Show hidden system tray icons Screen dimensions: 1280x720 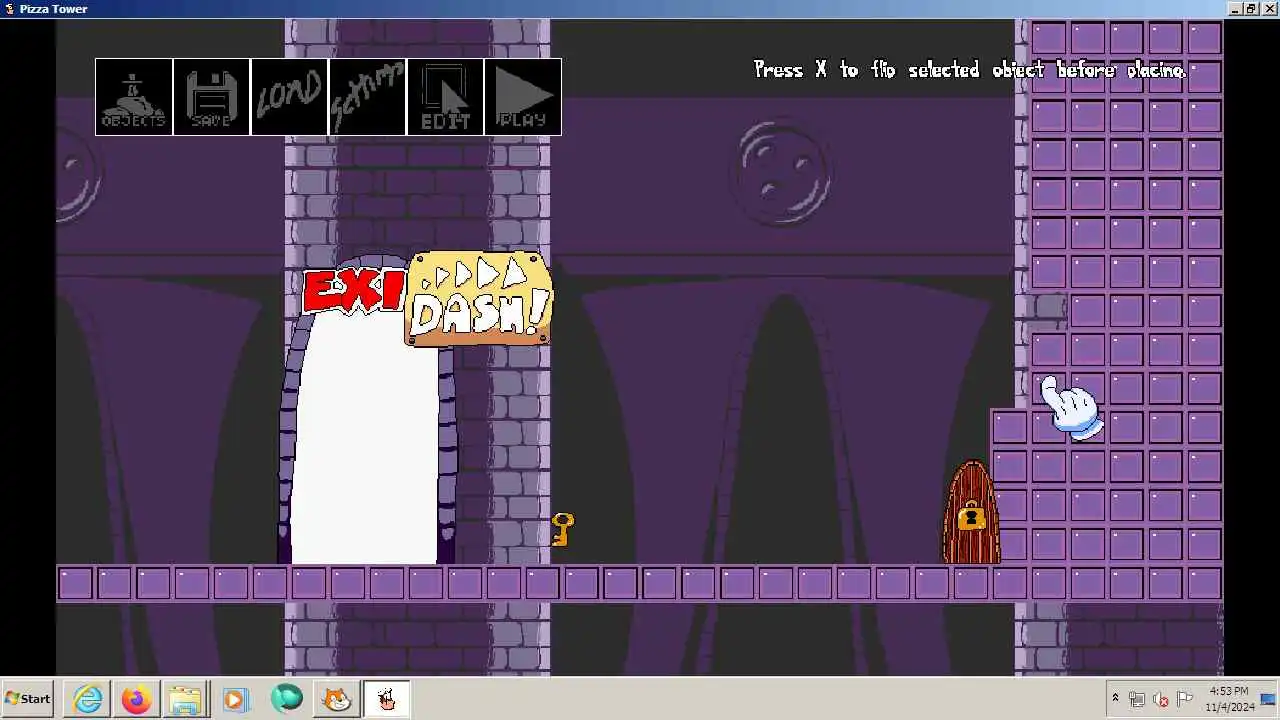point(1115,698)
